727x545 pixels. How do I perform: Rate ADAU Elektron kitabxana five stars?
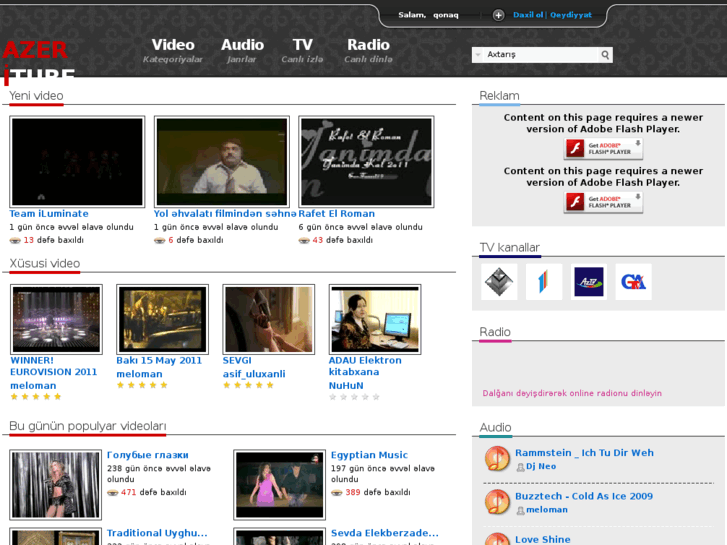click(x=376, y=397)
